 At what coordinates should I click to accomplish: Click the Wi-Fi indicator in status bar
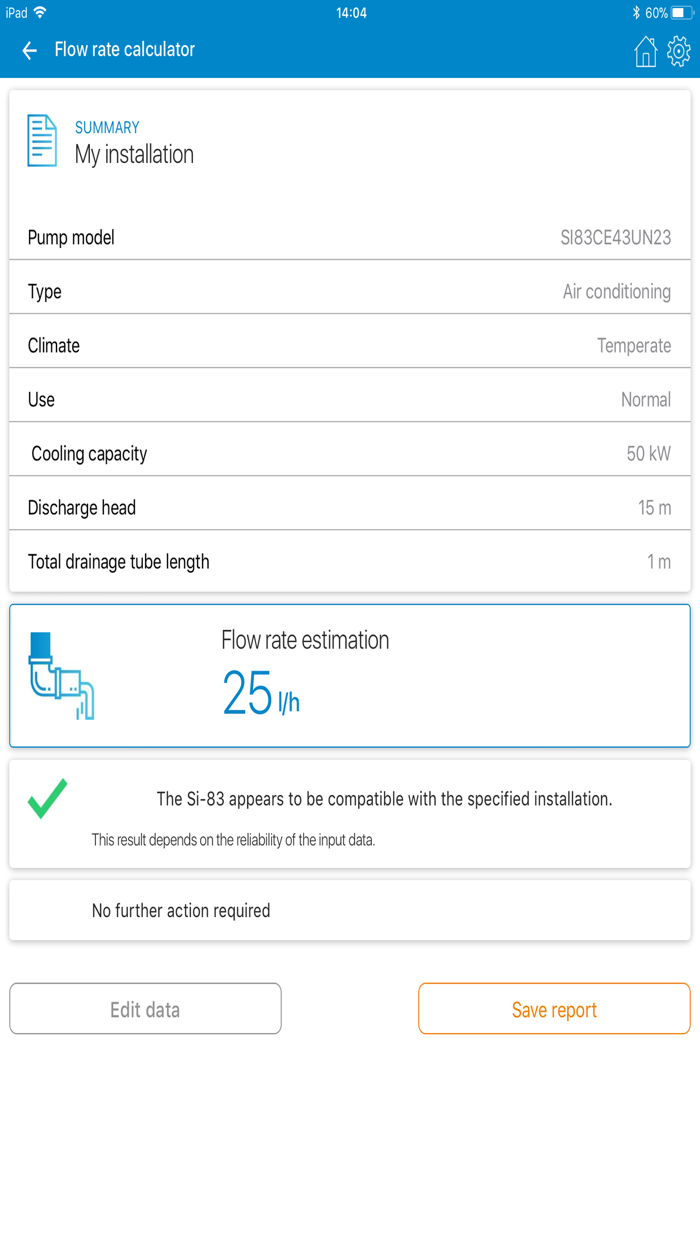[41, 13]
